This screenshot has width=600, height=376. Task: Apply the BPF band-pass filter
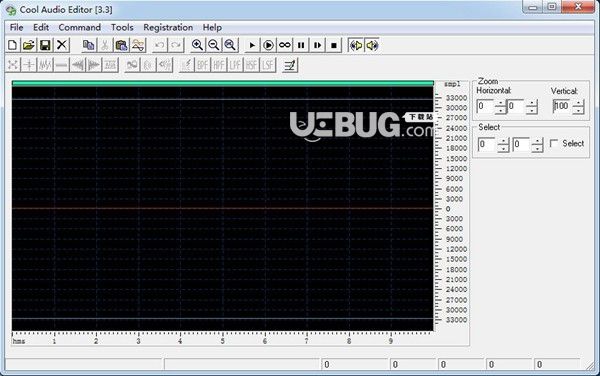(x=203, y=65)
